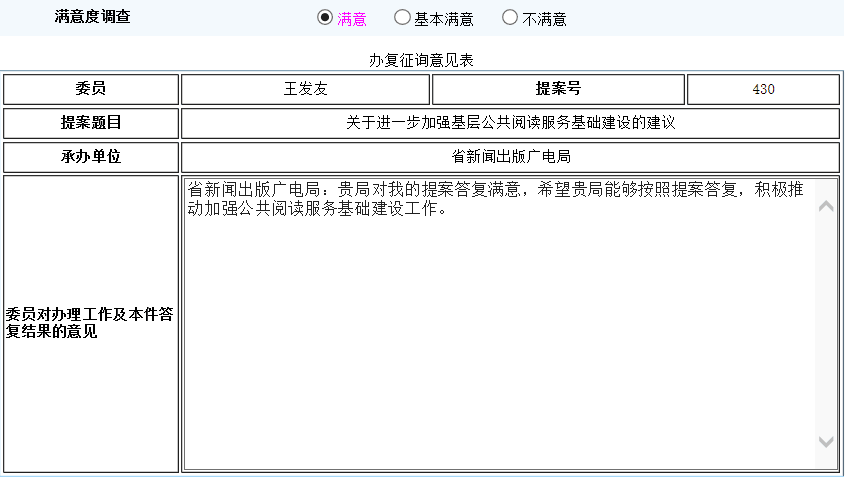
Task: Click the textarea scroll up arrow
Action: tap(826, 206)
